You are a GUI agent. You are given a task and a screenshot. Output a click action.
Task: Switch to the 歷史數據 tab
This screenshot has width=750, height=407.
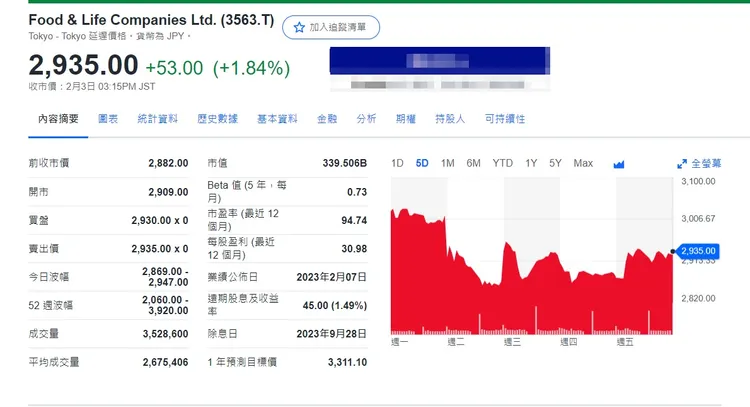tap(218, 119)
